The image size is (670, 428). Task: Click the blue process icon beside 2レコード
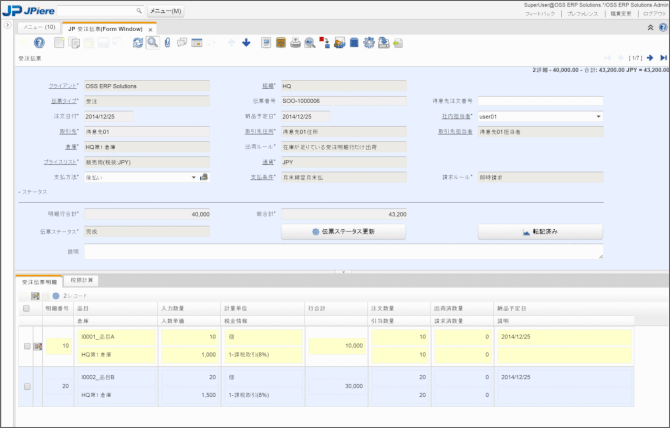(x=56, y=296)
